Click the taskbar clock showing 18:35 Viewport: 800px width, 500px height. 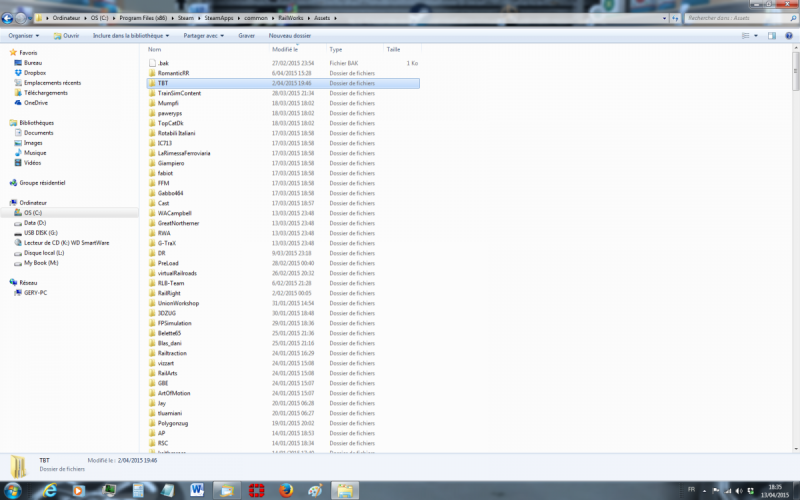pos(775,491)
